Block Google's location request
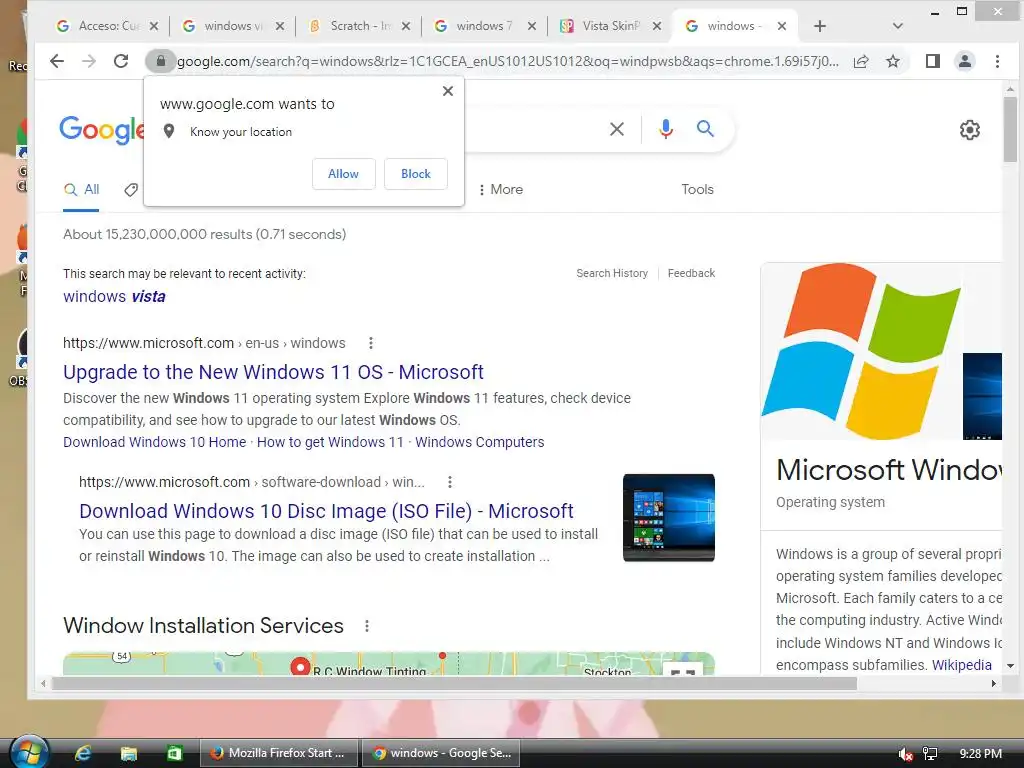The height and width of the screenshot is (768, 1024). (416, 174)
